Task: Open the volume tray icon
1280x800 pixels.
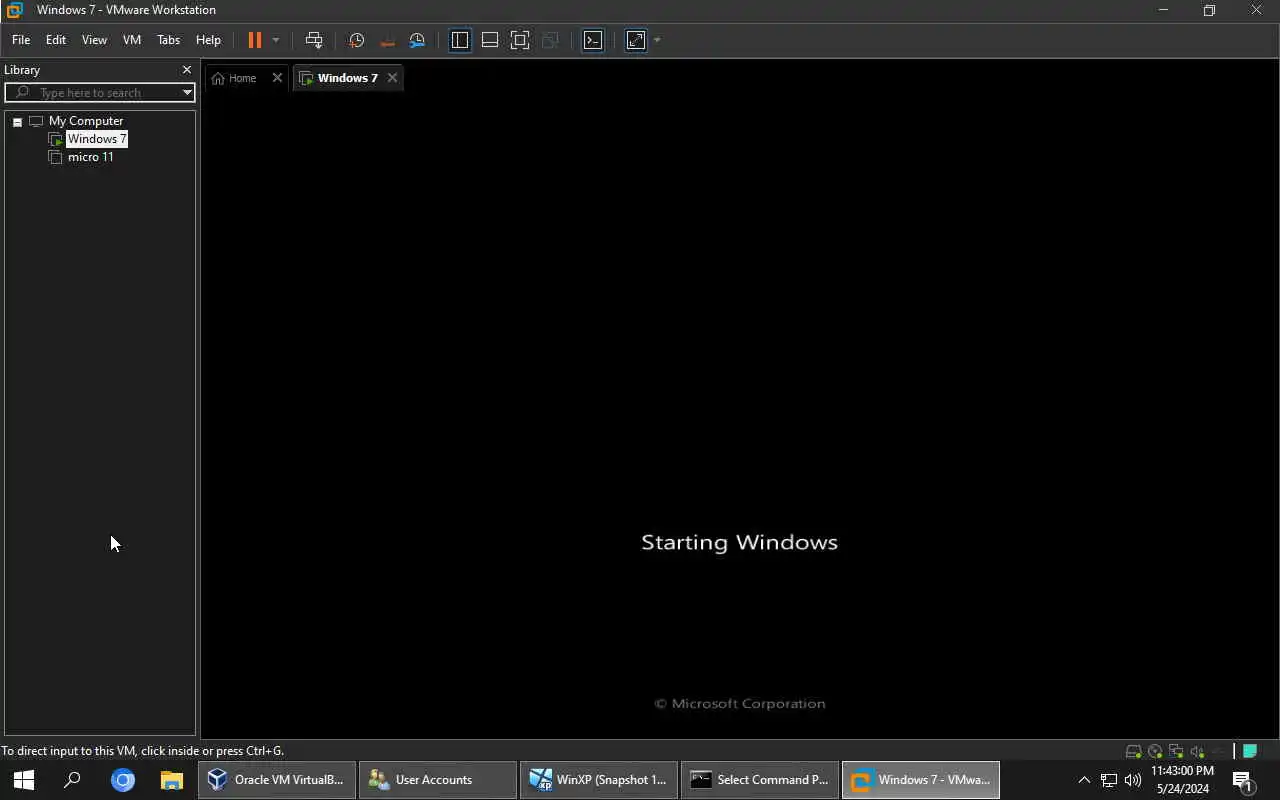Action: pyautogui.click(x=1133, y=780)
